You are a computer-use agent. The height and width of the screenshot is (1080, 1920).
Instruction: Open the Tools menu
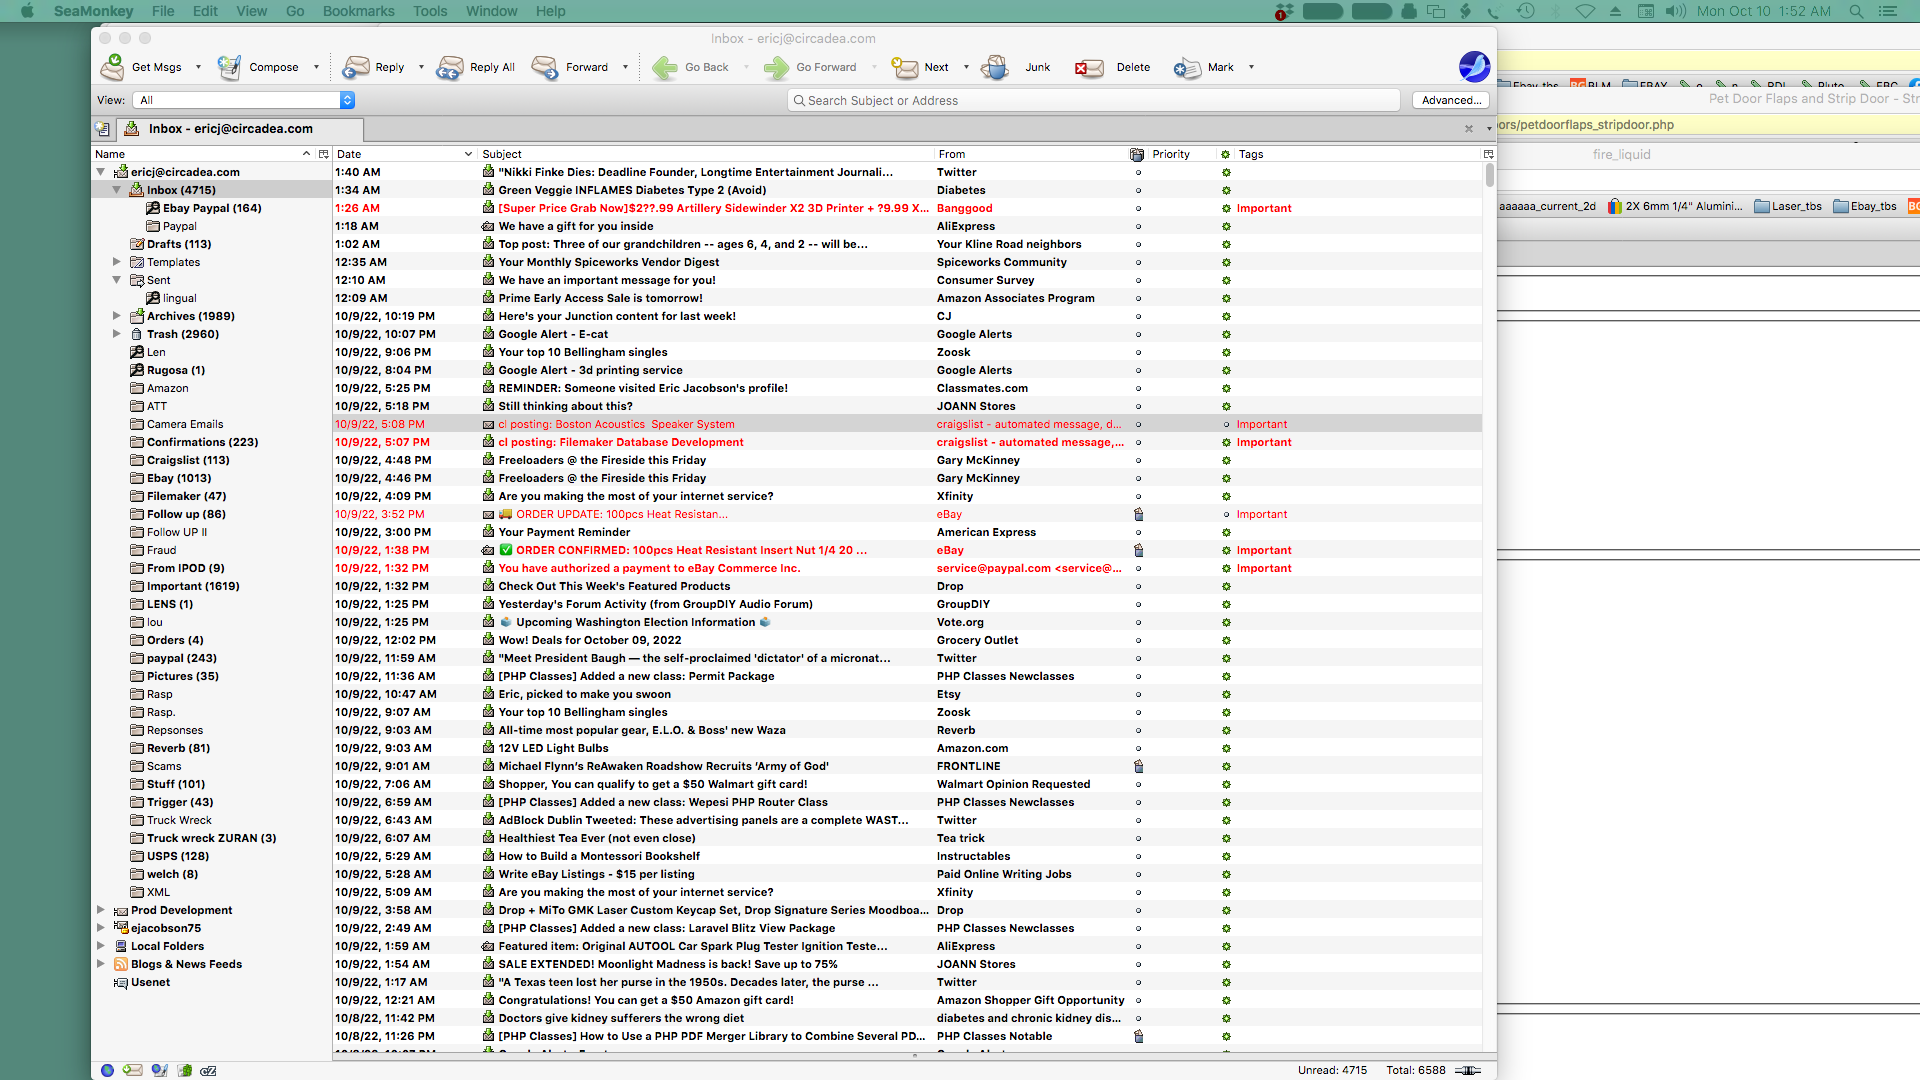[x=430, y=11]
